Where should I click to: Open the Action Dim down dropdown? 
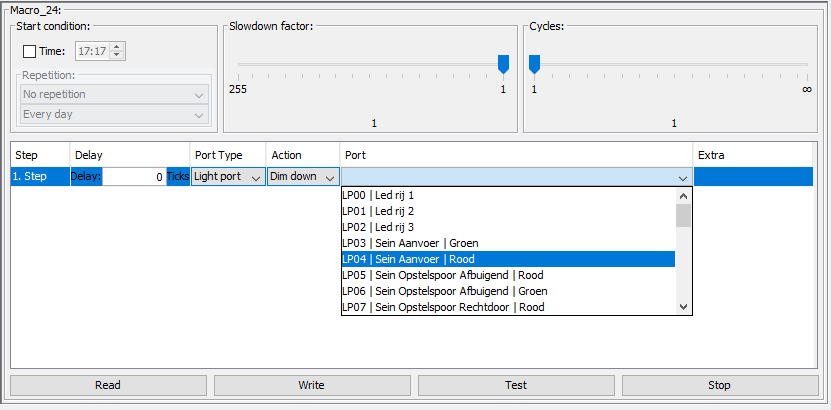tap(303, 177)
